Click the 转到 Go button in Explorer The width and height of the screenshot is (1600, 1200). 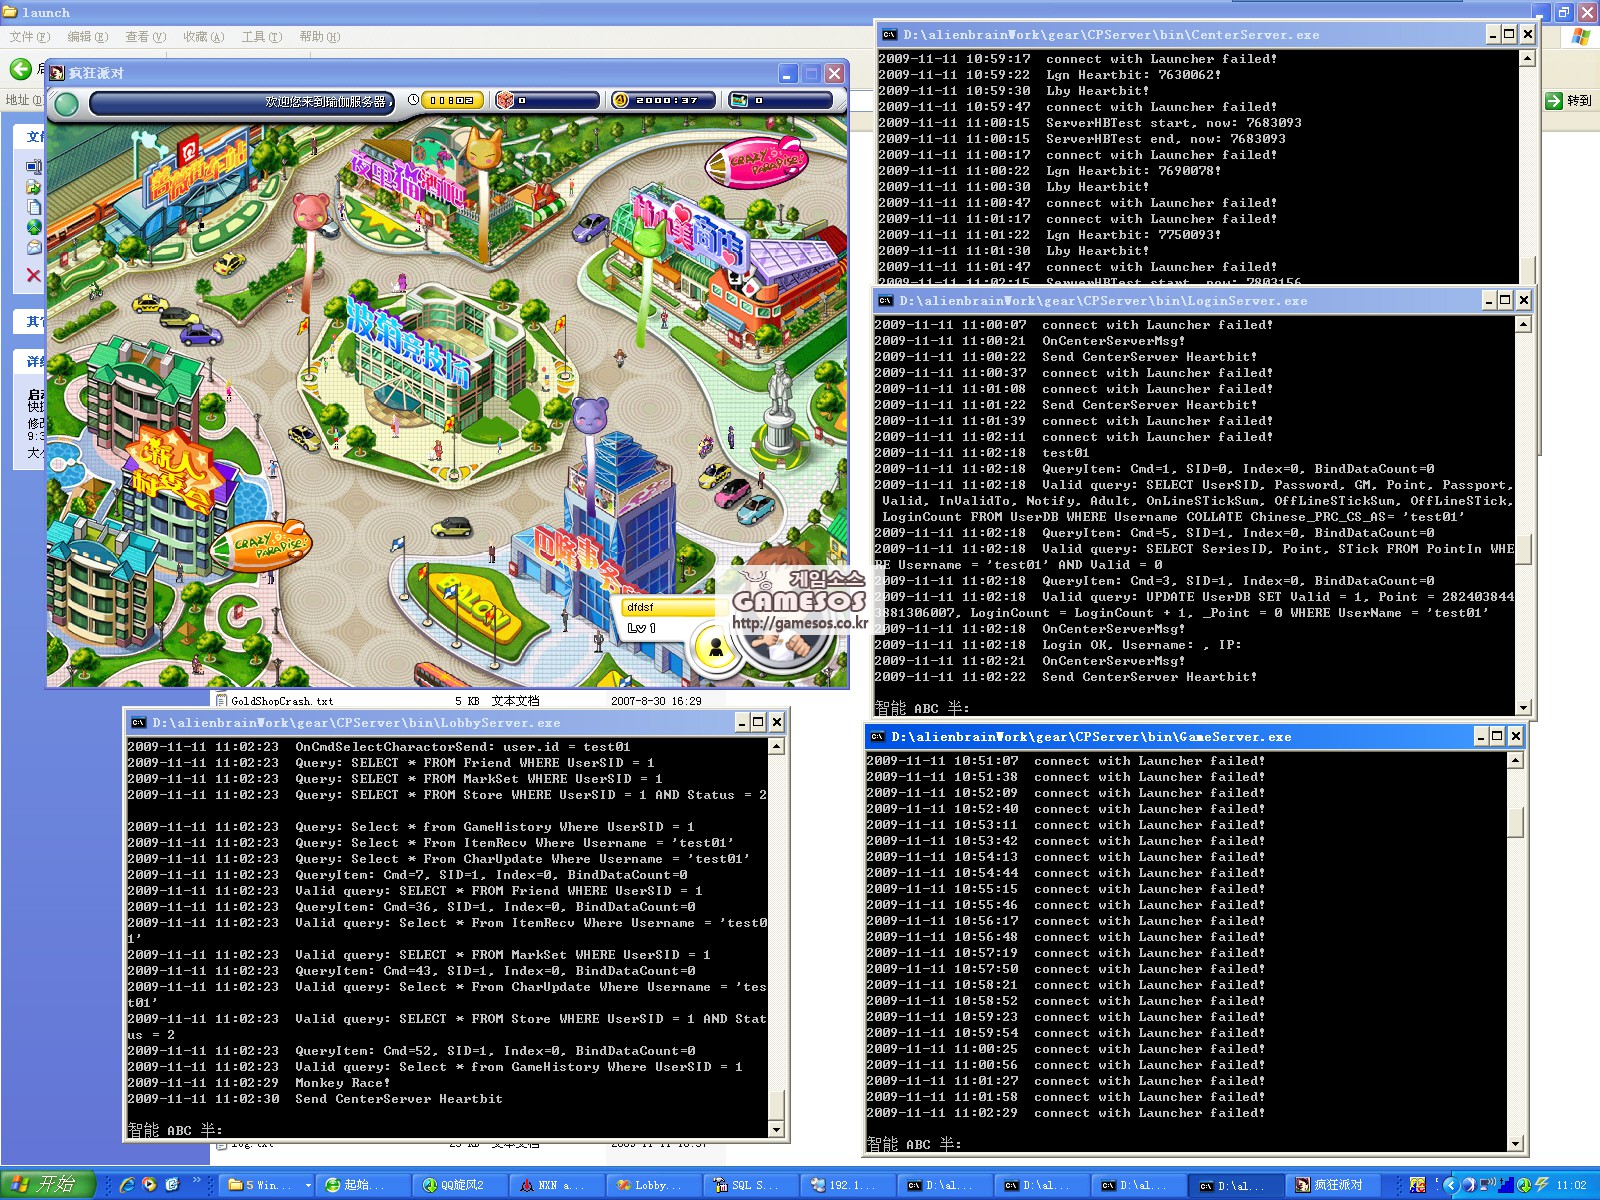click(x=1568, y=100)
